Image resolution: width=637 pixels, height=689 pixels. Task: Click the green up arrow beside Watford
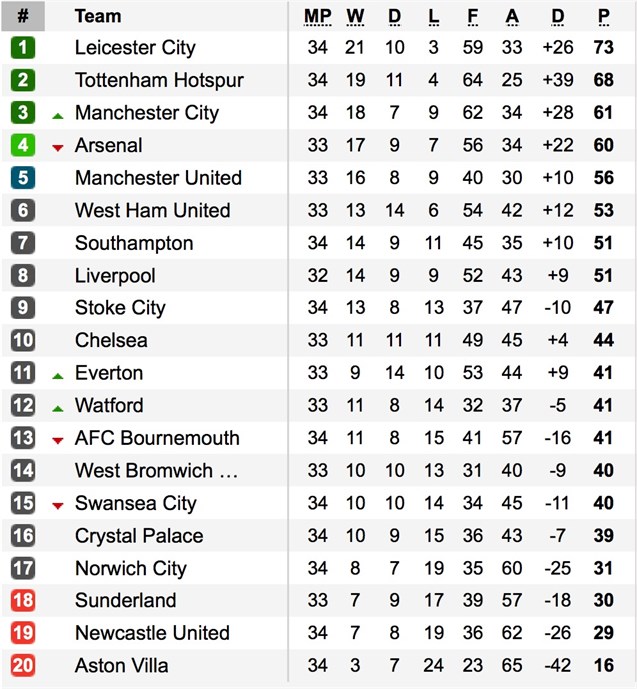58,409
